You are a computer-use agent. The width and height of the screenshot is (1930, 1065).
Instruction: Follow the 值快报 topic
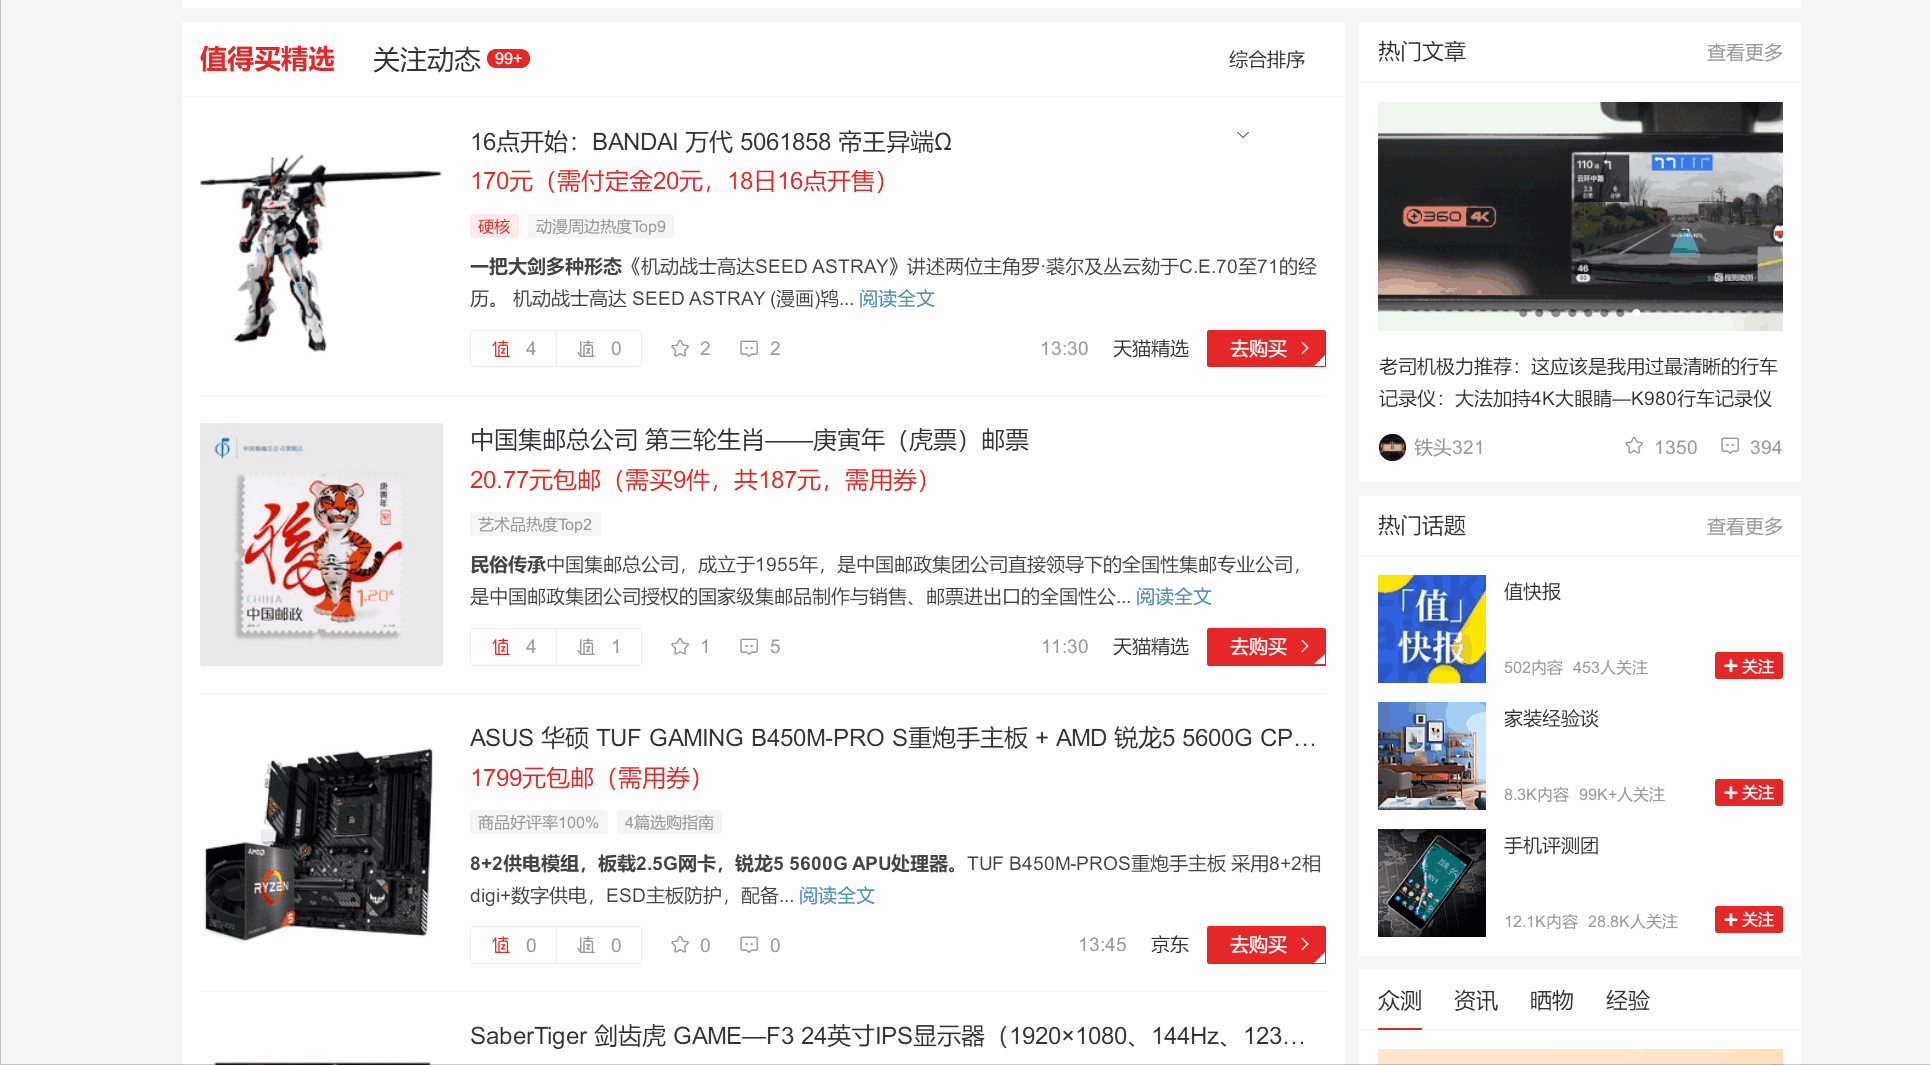click(1749, 666)
